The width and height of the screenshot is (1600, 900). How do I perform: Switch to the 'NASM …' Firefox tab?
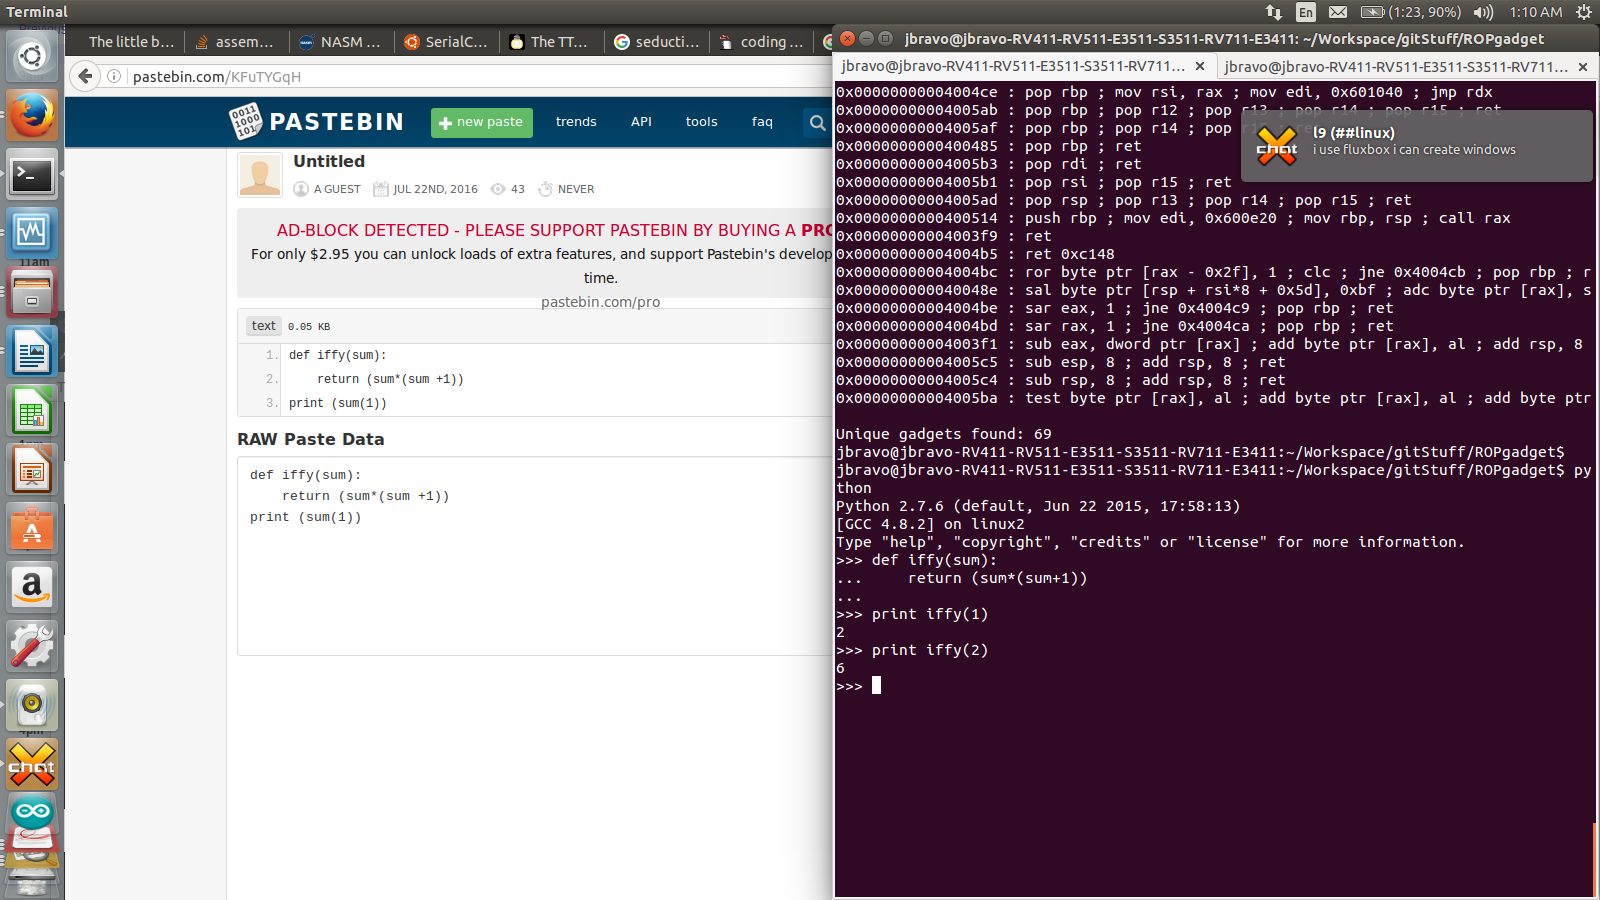341,42
